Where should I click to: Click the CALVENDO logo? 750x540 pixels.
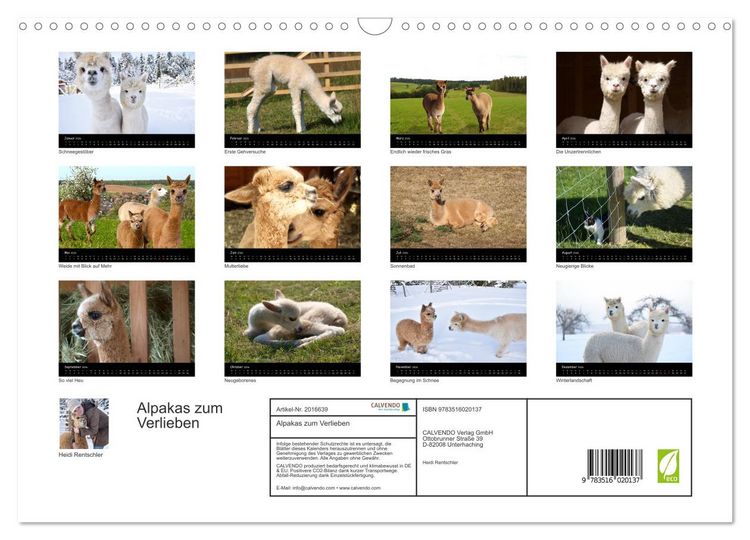pyautogui.click(x=391, y=407)
